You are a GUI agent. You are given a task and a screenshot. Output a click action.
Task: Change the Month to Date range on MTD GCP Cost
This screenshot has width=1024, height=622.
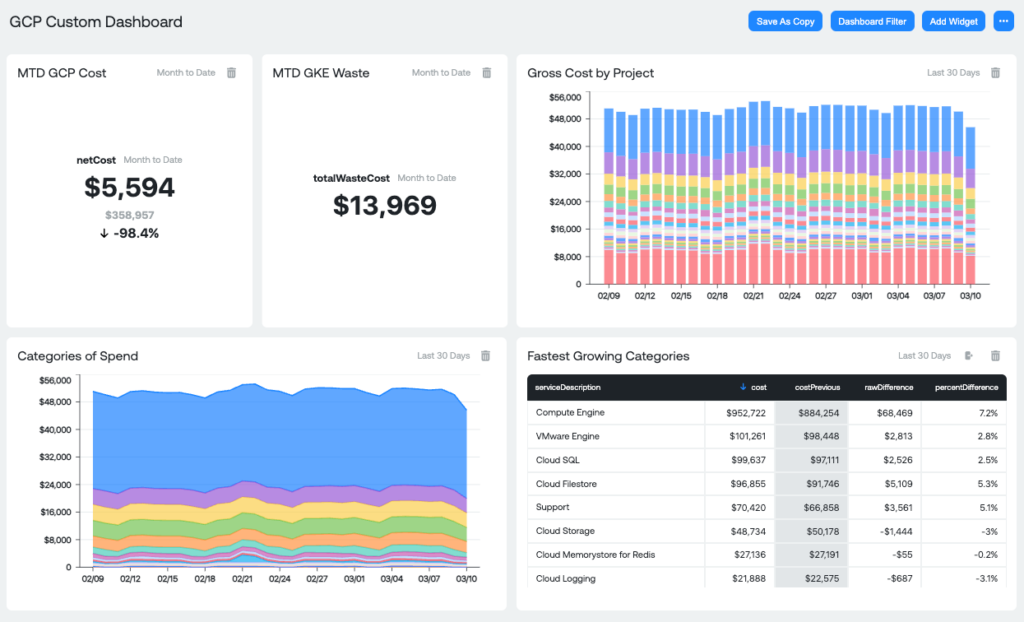coord(186,72)
